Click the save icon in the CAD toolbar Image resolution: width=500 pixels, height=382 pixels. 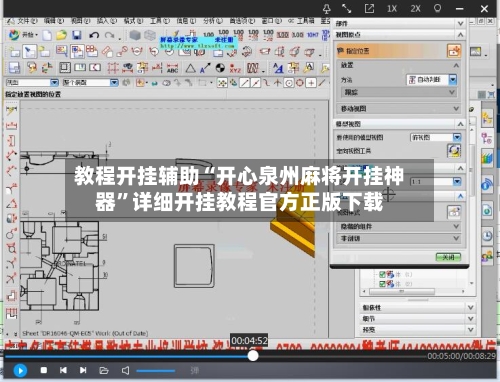point(77,35)
